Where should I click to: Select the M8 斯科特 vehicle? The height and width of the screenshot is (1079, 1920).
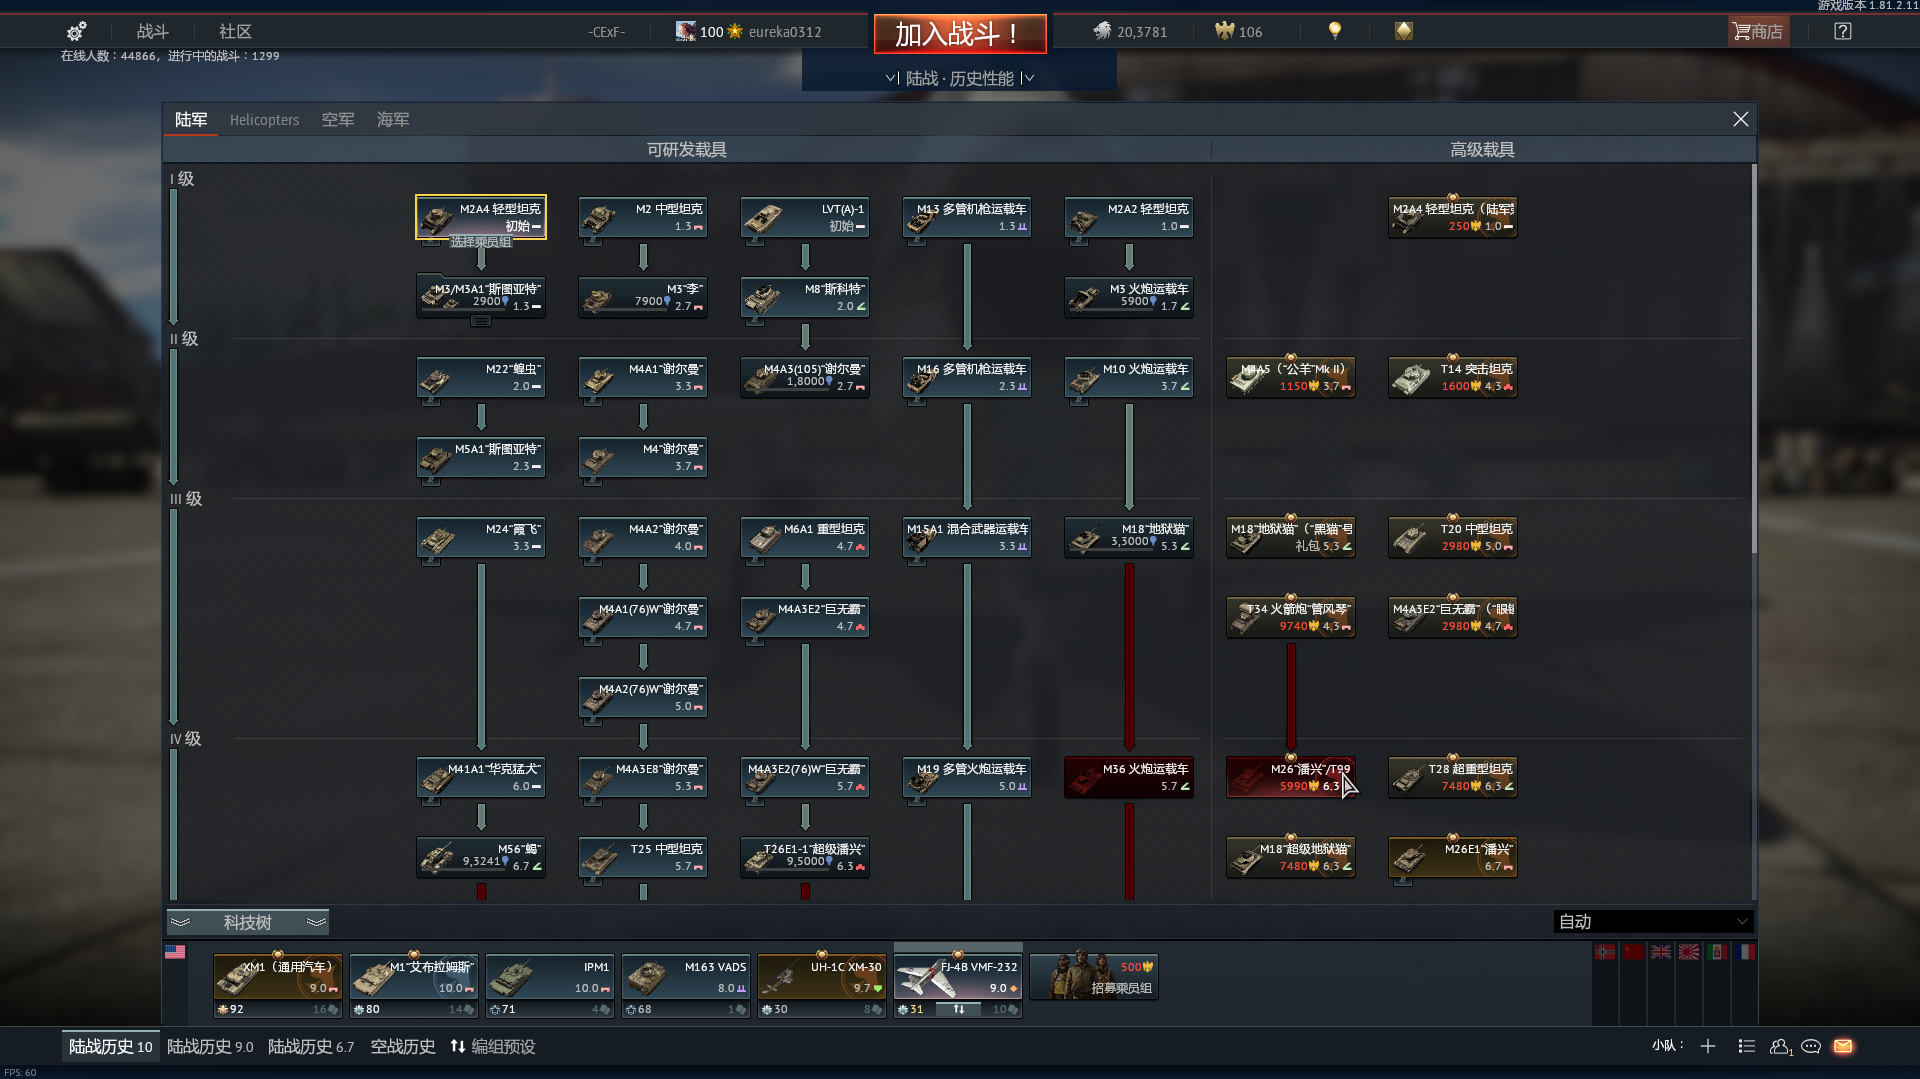click(x=805, y=297)
